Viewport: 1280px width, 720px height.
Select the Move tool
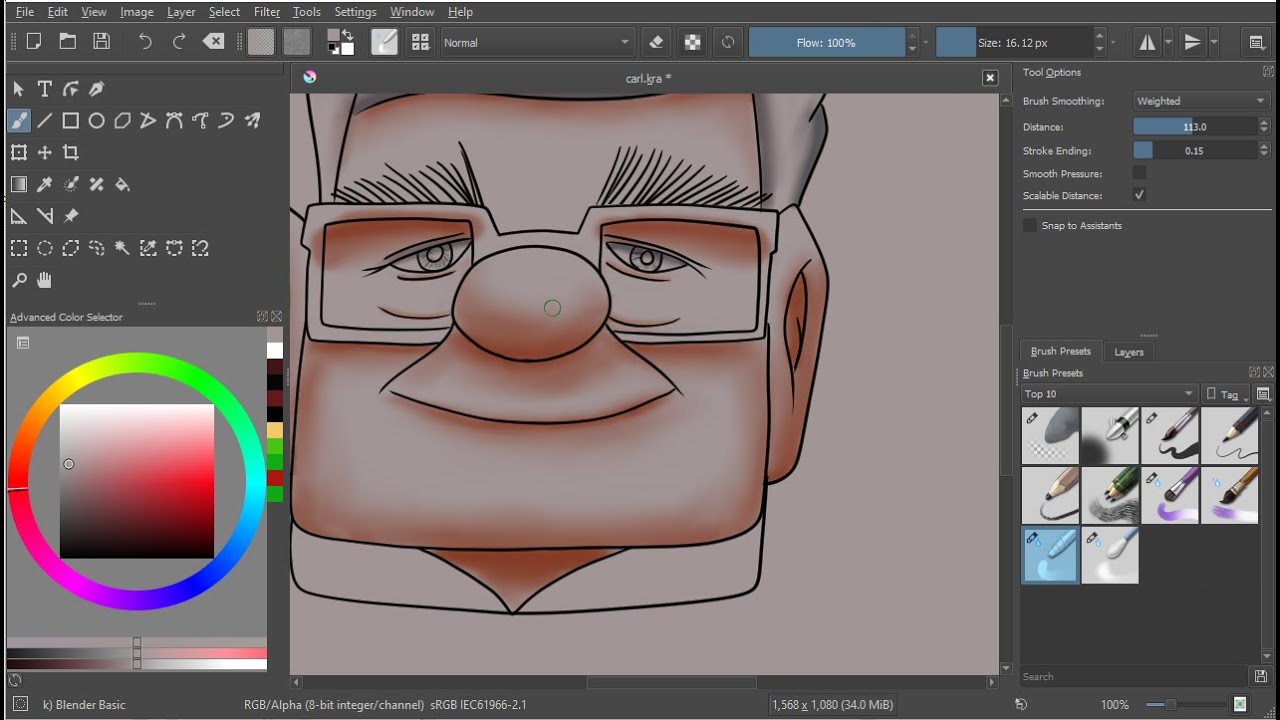pyautogui.click(x=45, y=152)
